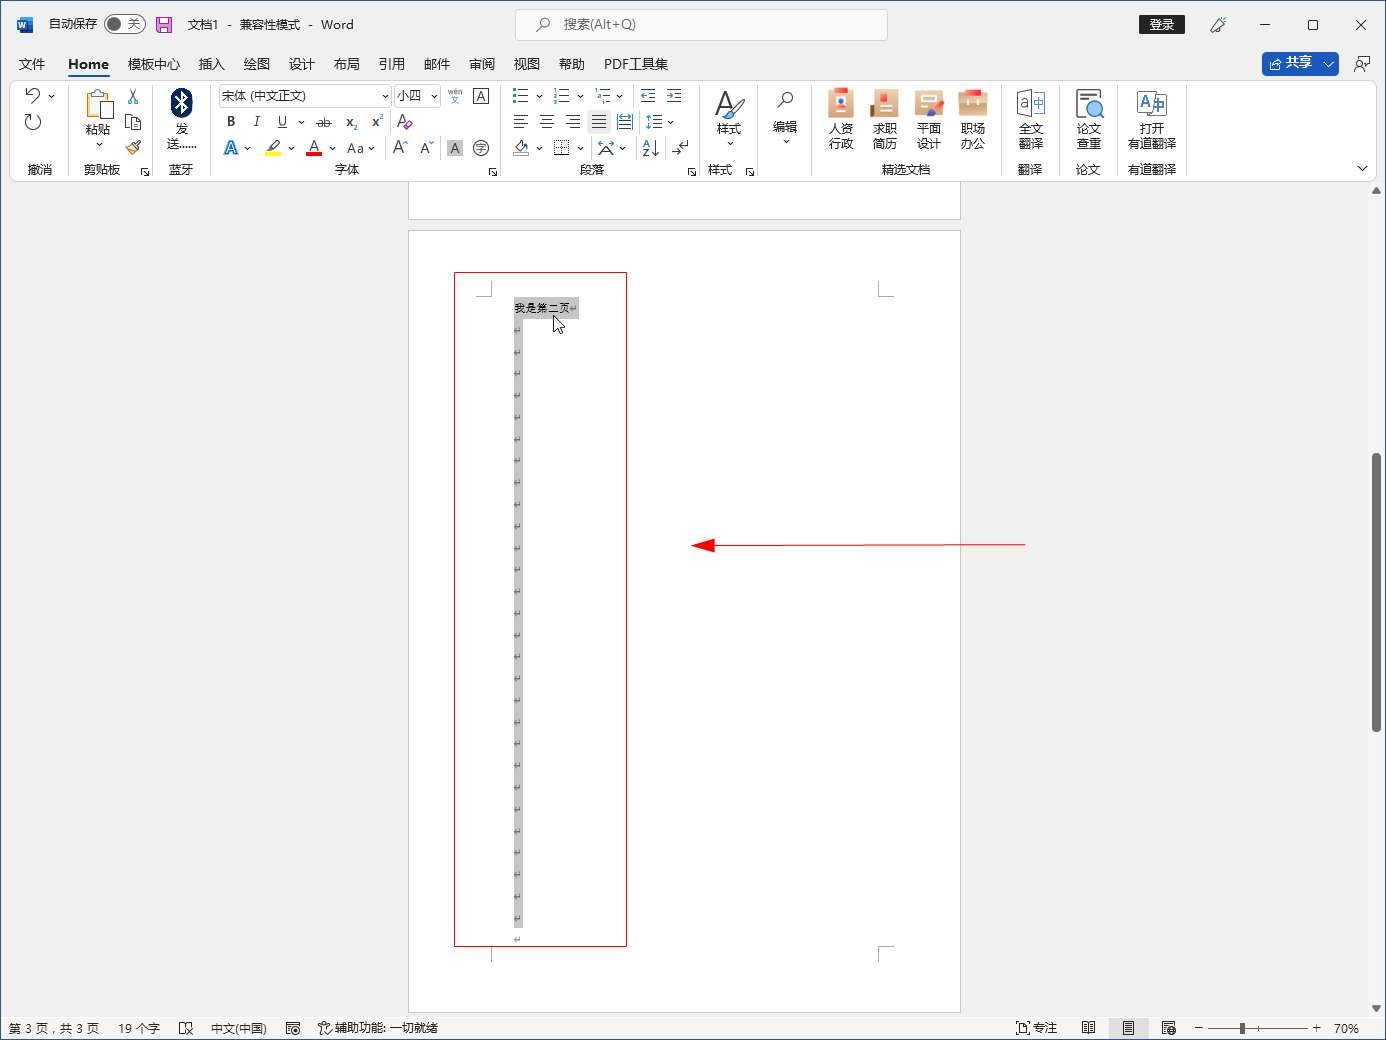Click 专注 focus mode button

(1036, 1028)
